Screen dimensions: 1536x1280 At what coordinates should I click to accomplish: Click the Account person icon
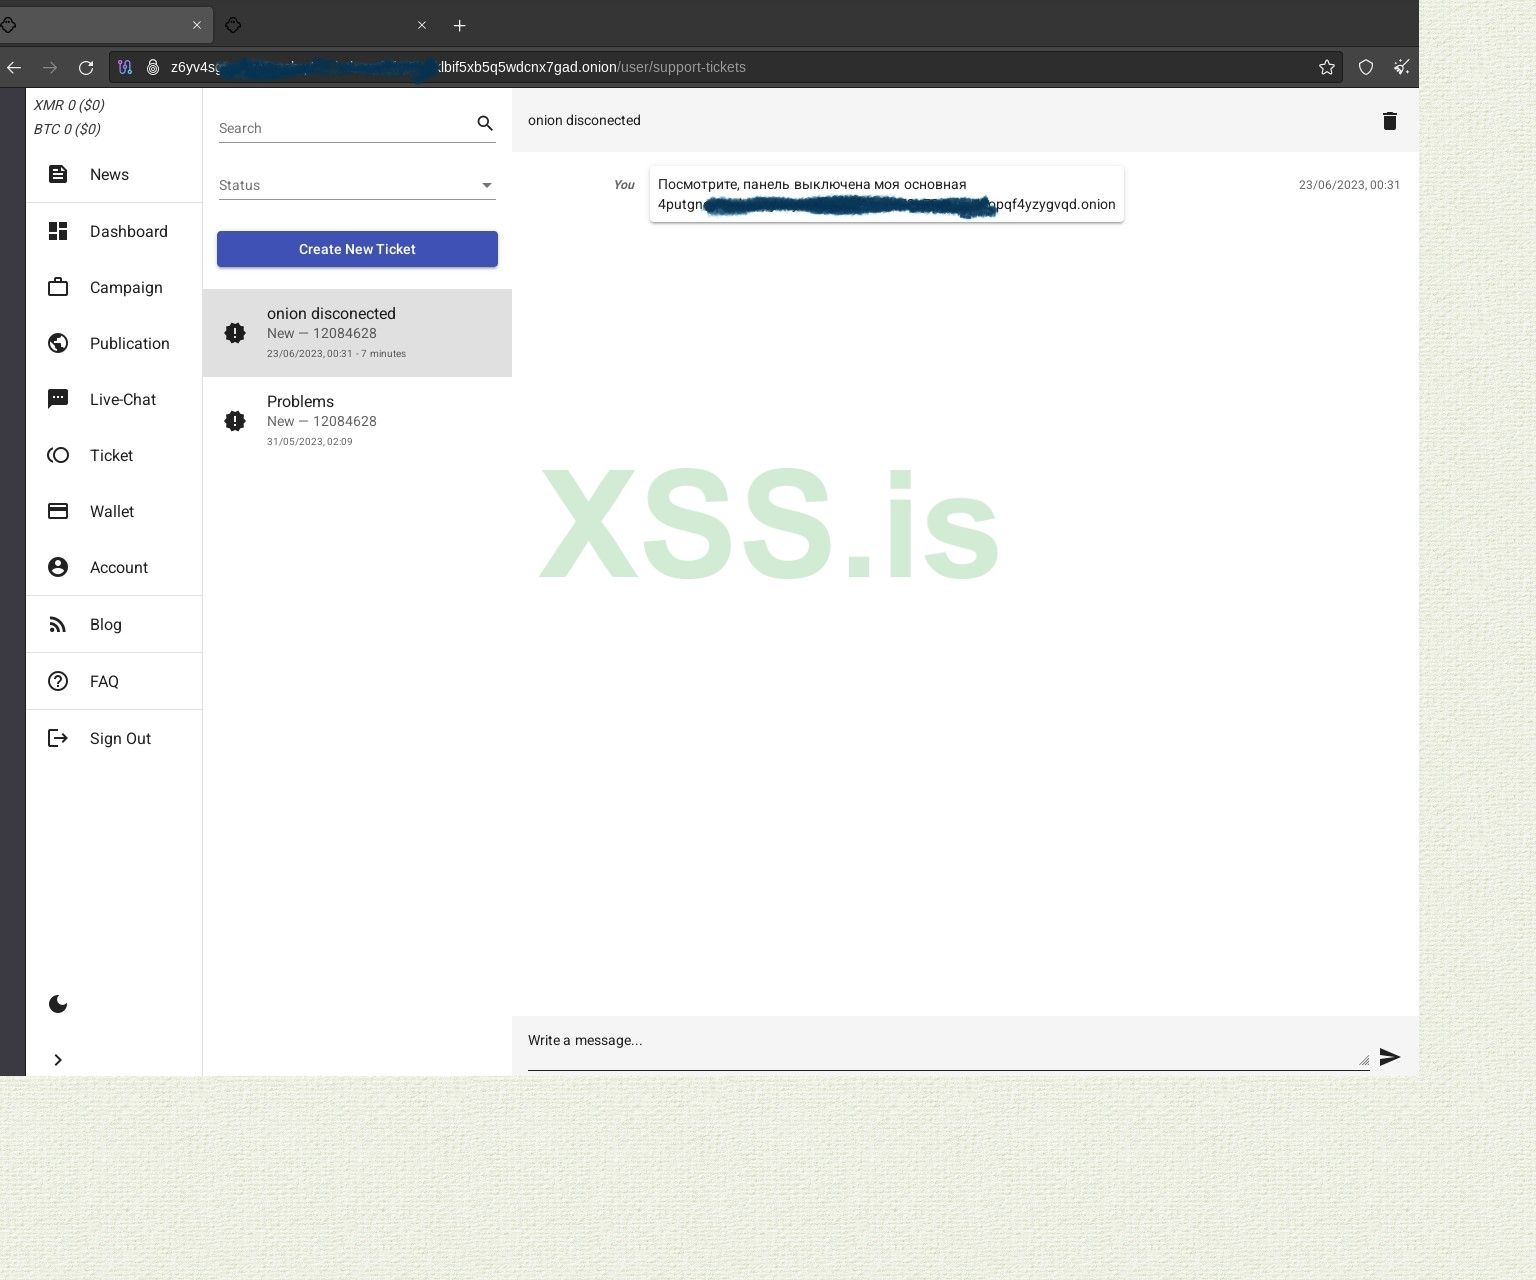[x=58, y=567]
